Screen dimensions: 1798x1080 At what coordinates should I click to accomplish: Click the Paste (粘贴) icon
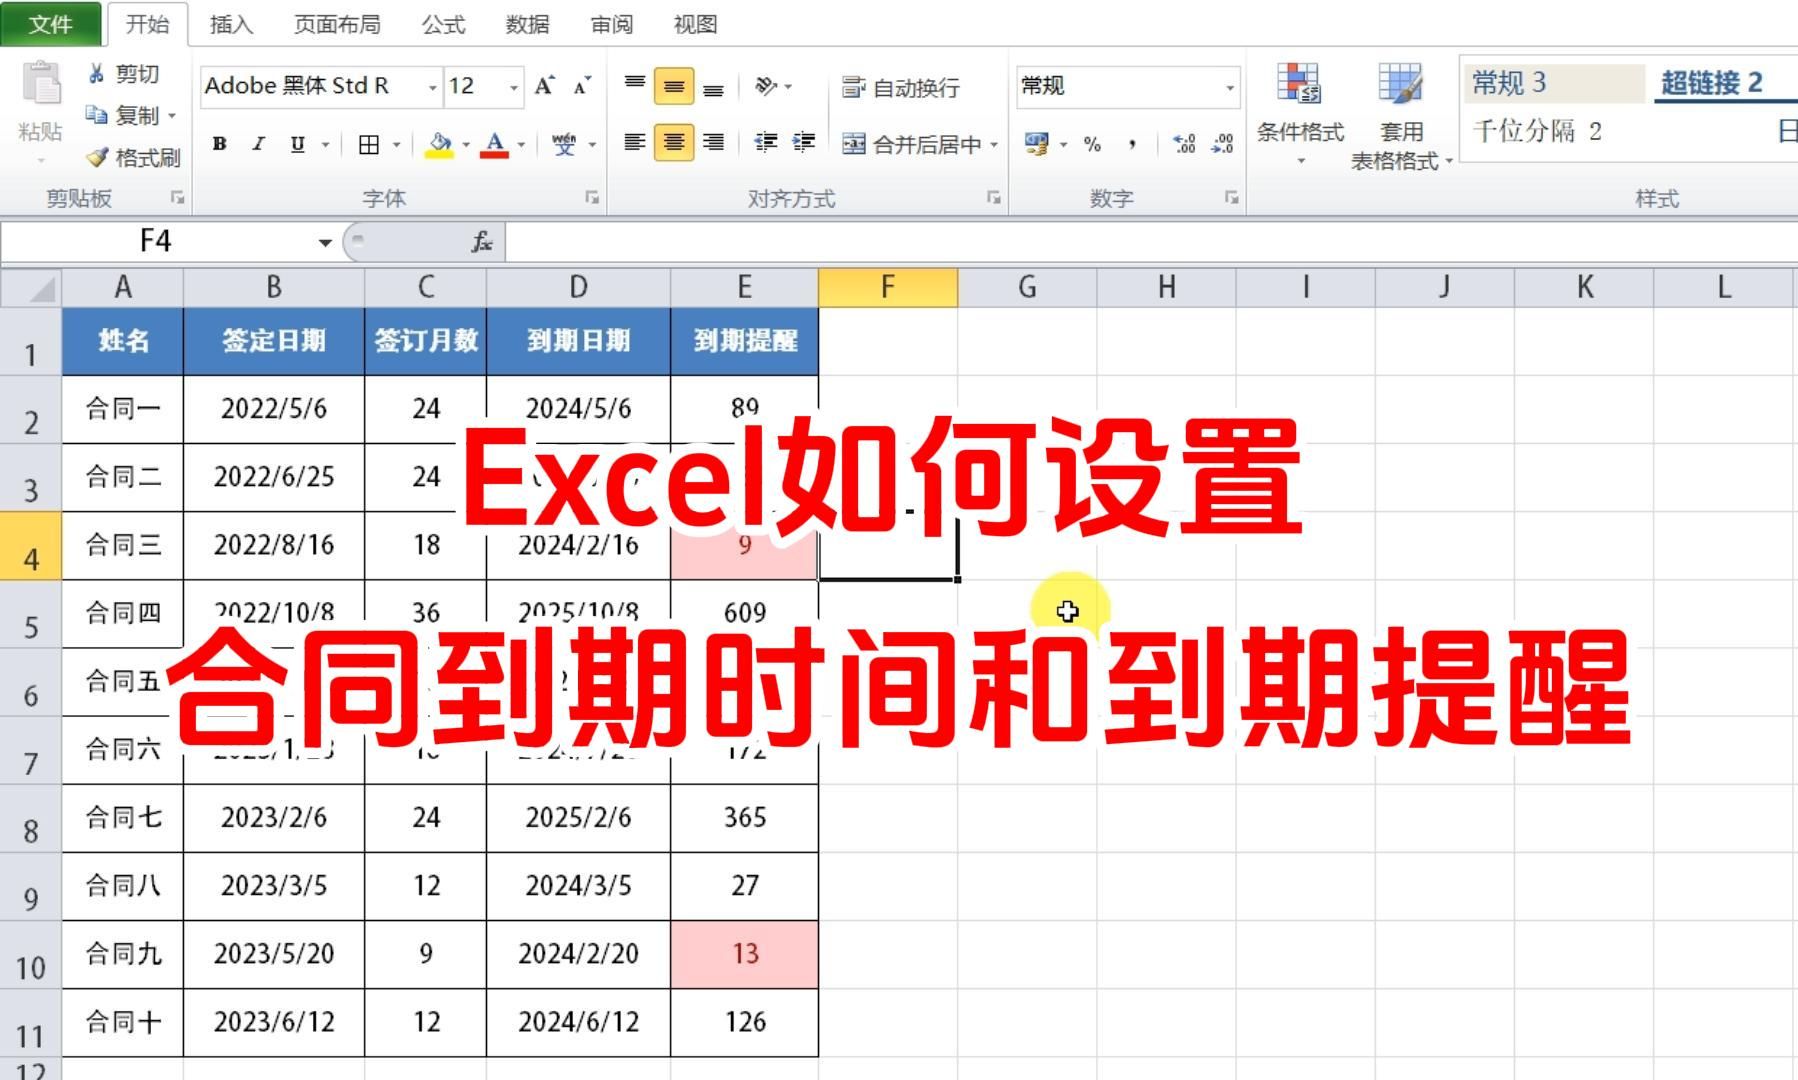click(x=41, y=85)
